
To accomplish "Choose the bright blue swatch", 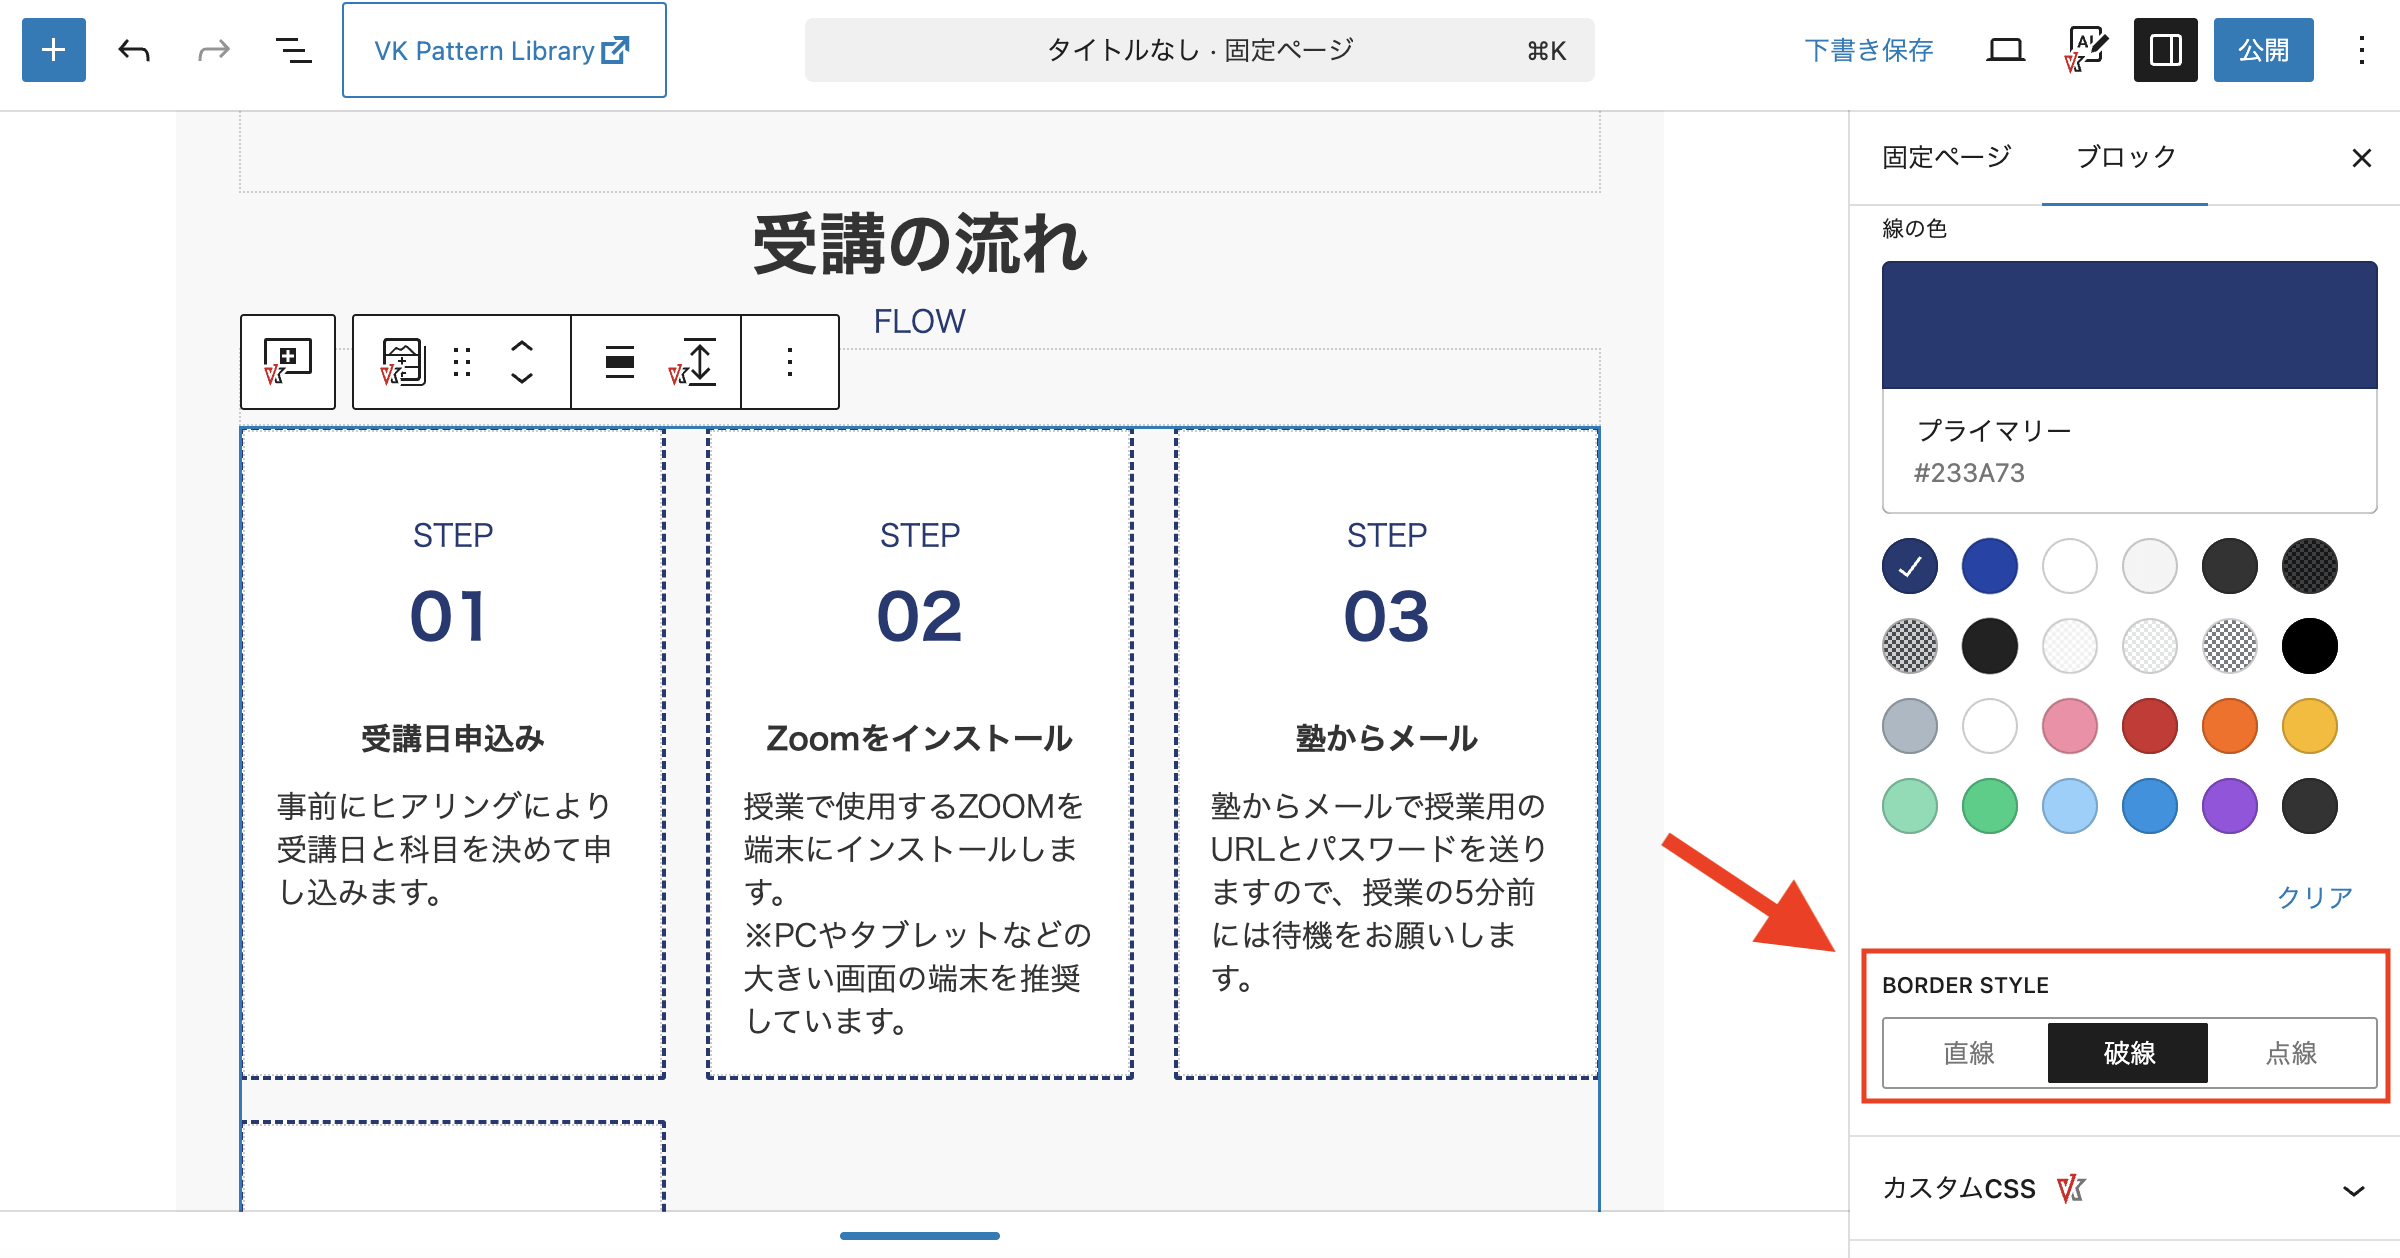I will point(1990,566).
